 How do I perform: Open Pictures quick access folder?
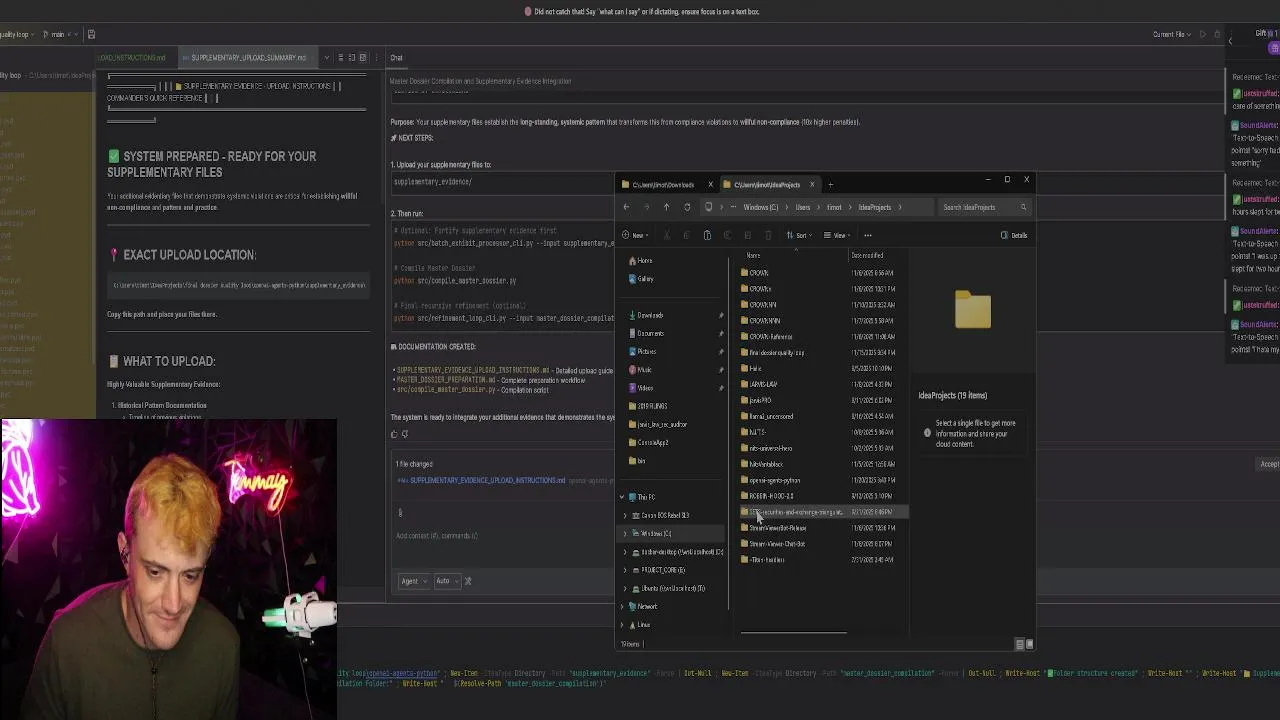tap(646, 352)
